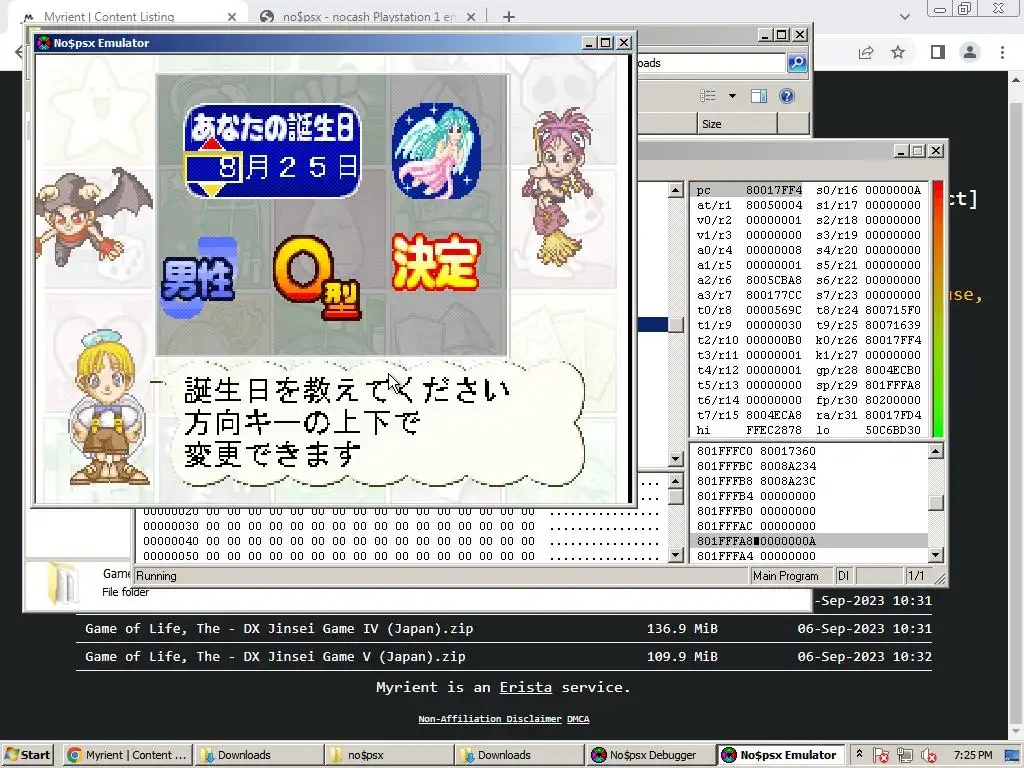This screenshot has width=1024, height=768.
Task: Open the DMCA link
Action: 578,719
